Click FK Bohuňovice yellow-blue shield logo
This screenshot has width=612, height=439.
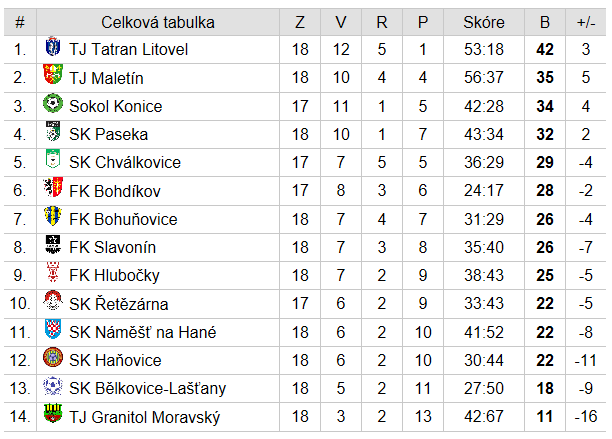click(53, 216)
